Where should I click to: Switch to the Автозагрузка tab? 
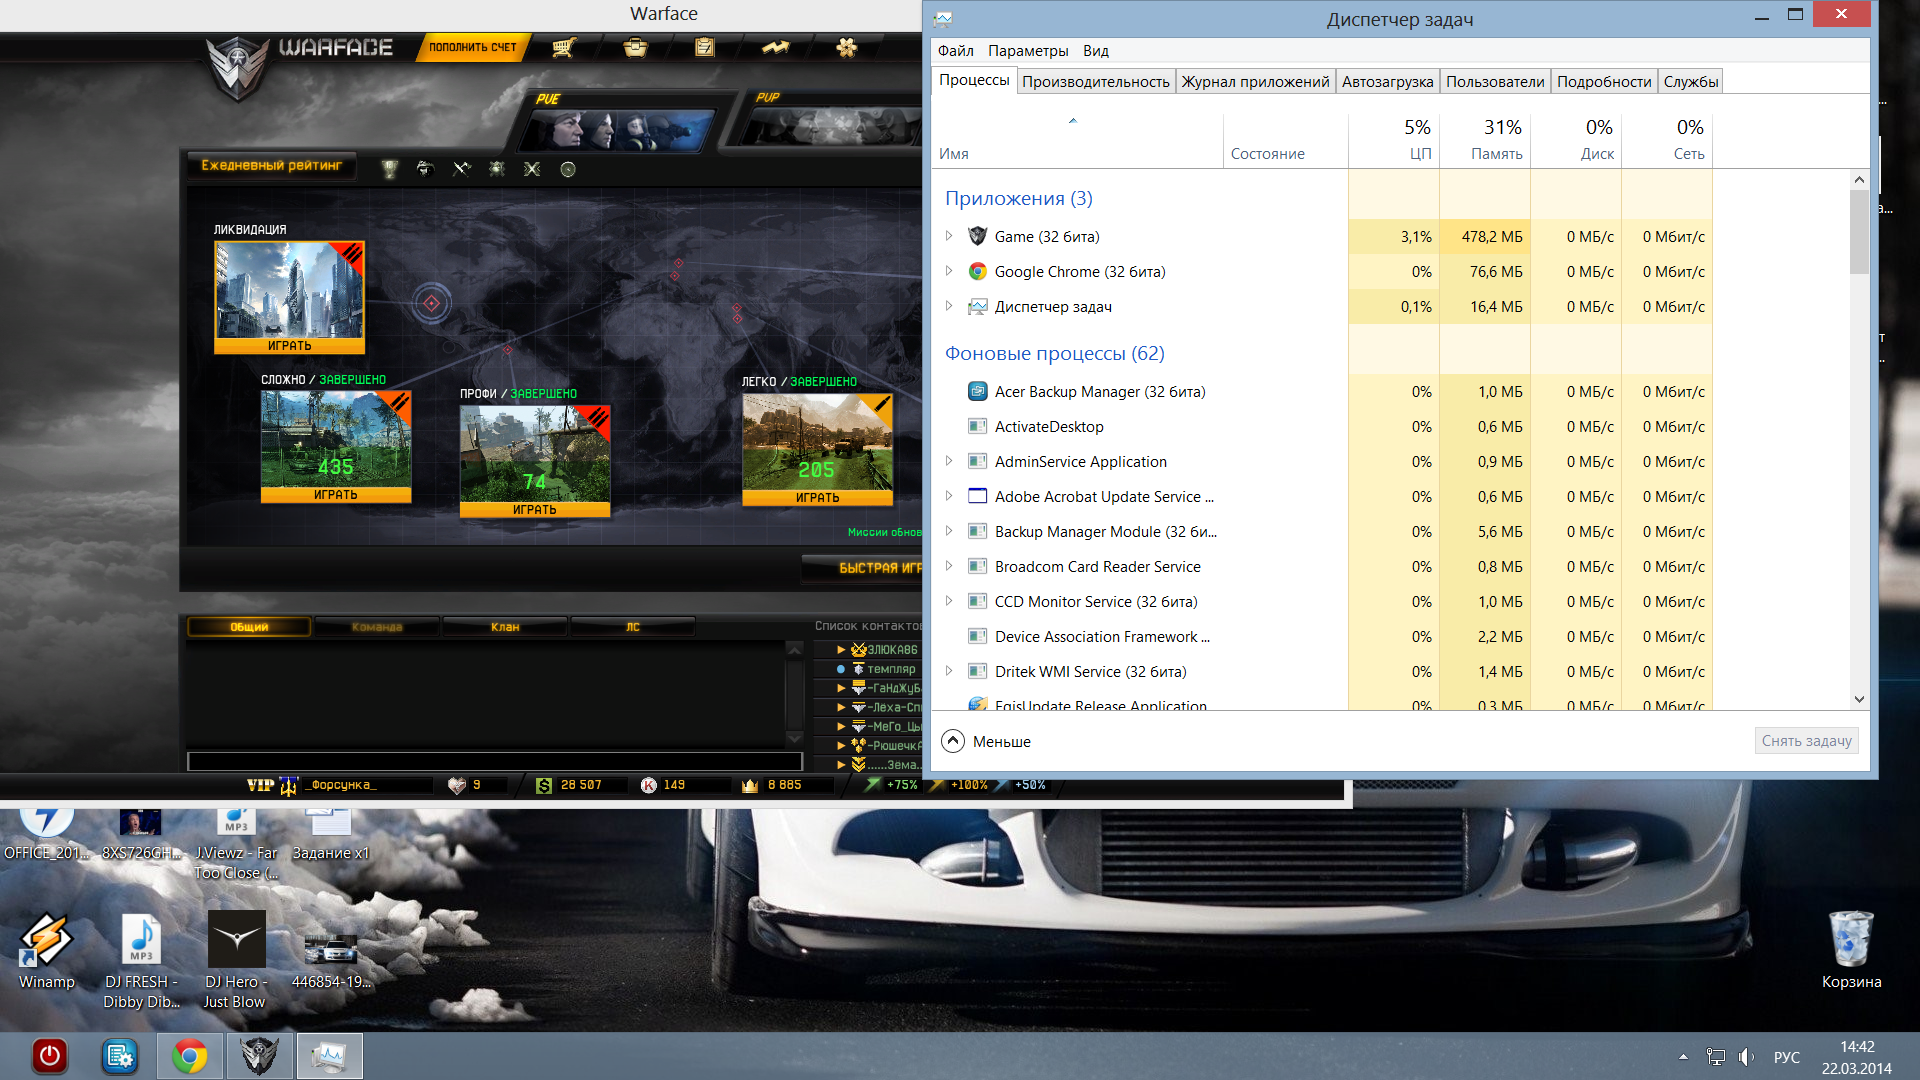(x=1387, y=82)
